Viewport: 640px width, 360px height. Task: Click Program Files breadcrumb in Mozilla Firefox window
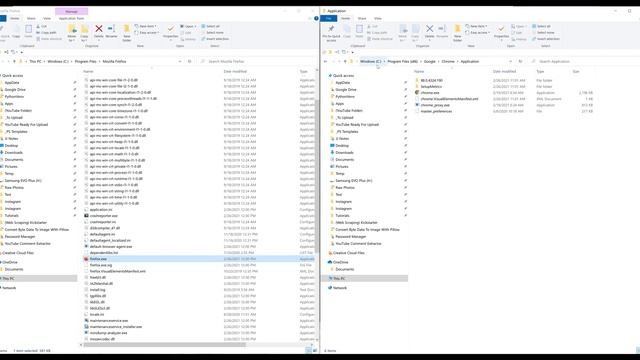85,61
